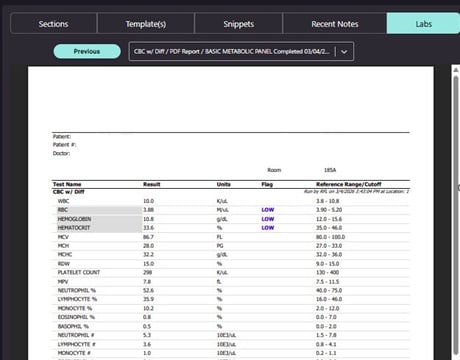Click the Flag column header
Image resolution: width=460 pixels, height=360 pixels.
[x=267, y=184]
